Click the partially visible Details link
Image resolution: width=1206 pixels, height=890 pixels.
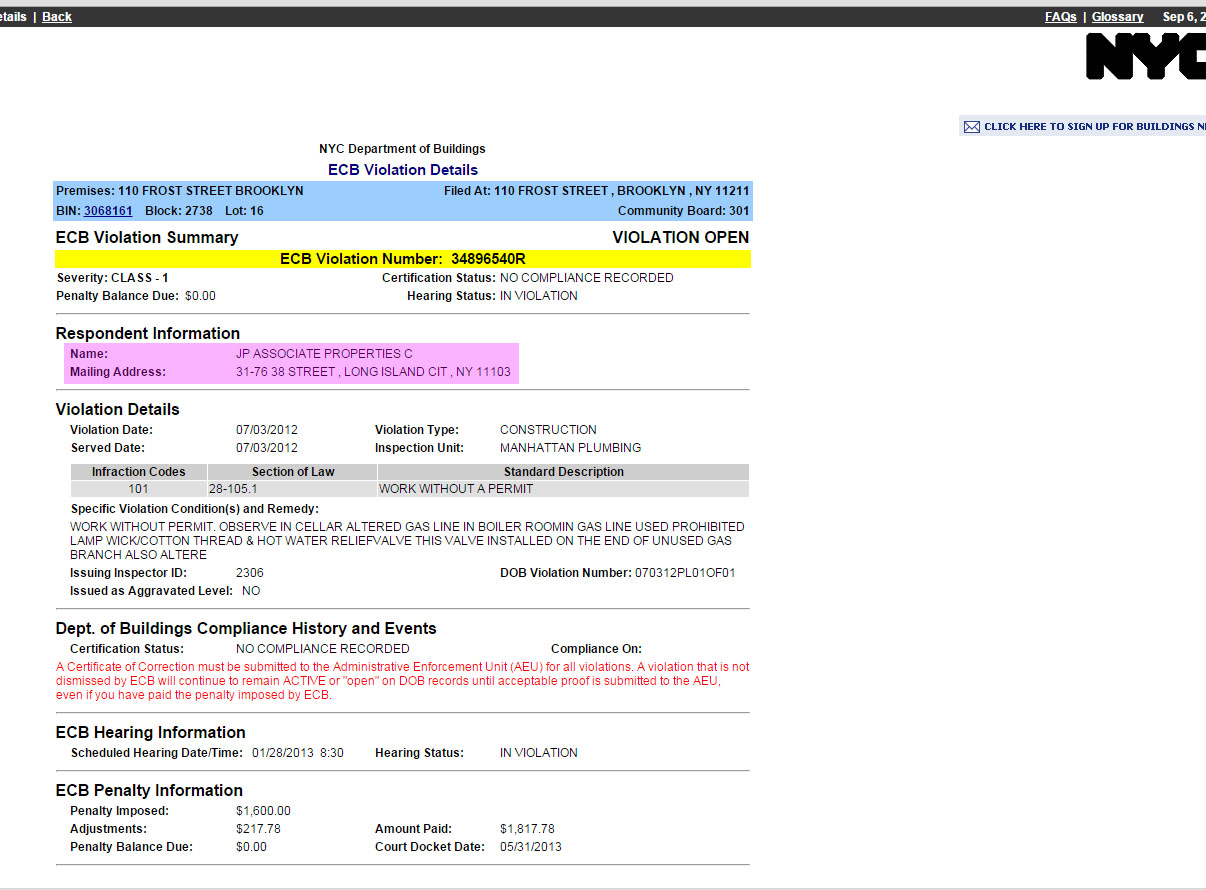(13, 17)
